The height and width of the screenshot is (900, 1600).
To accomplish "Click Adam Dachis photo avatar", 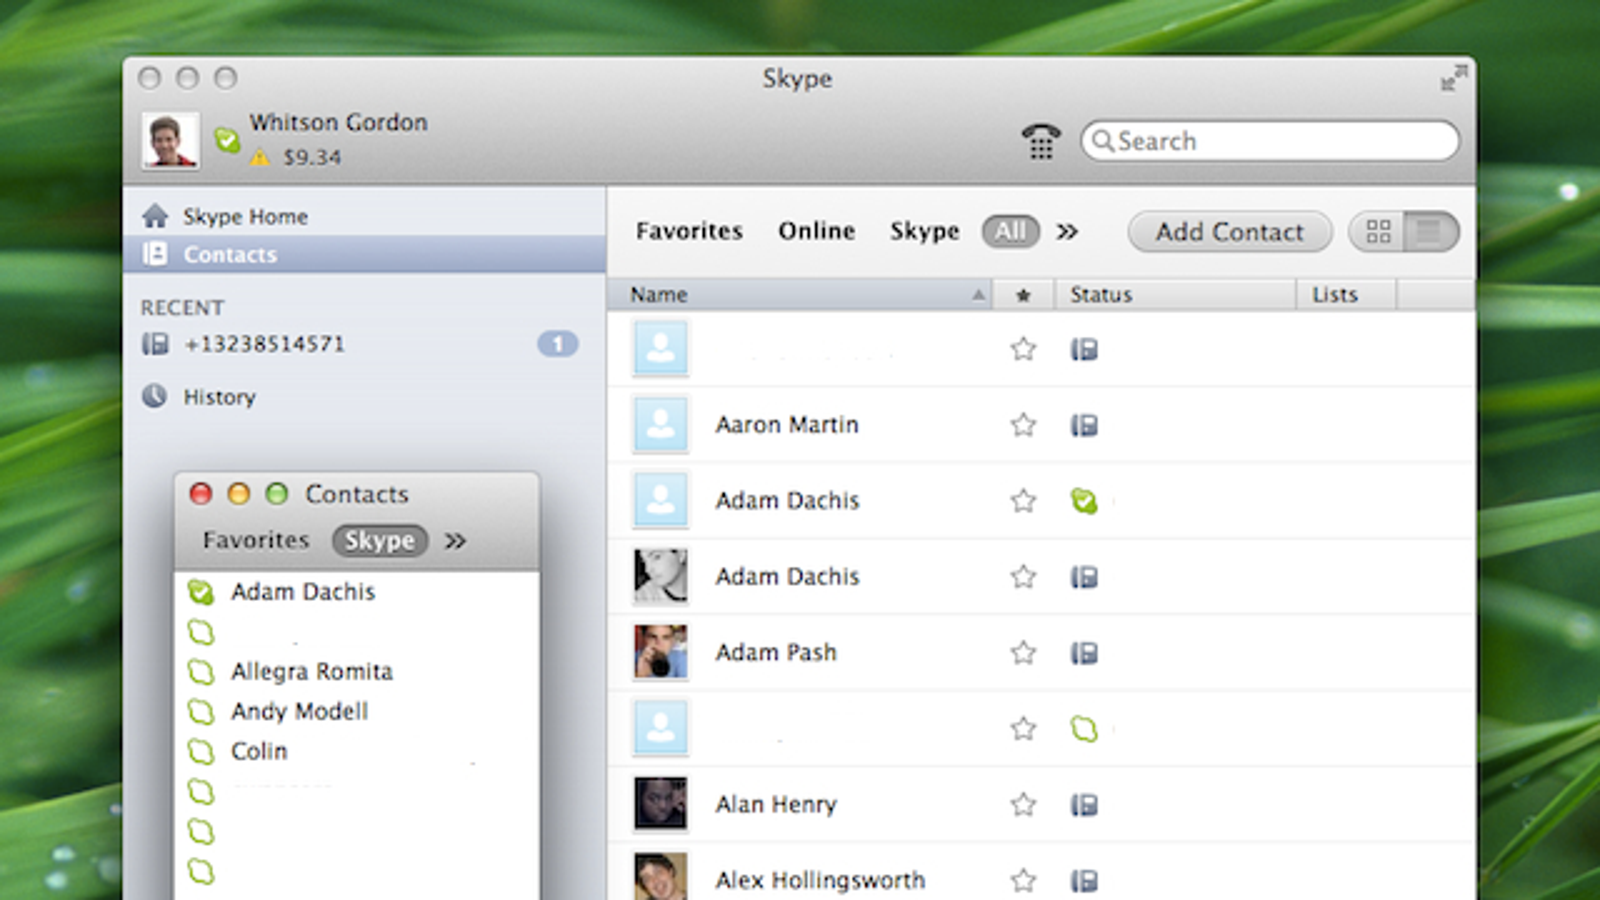I will (661, 576).
